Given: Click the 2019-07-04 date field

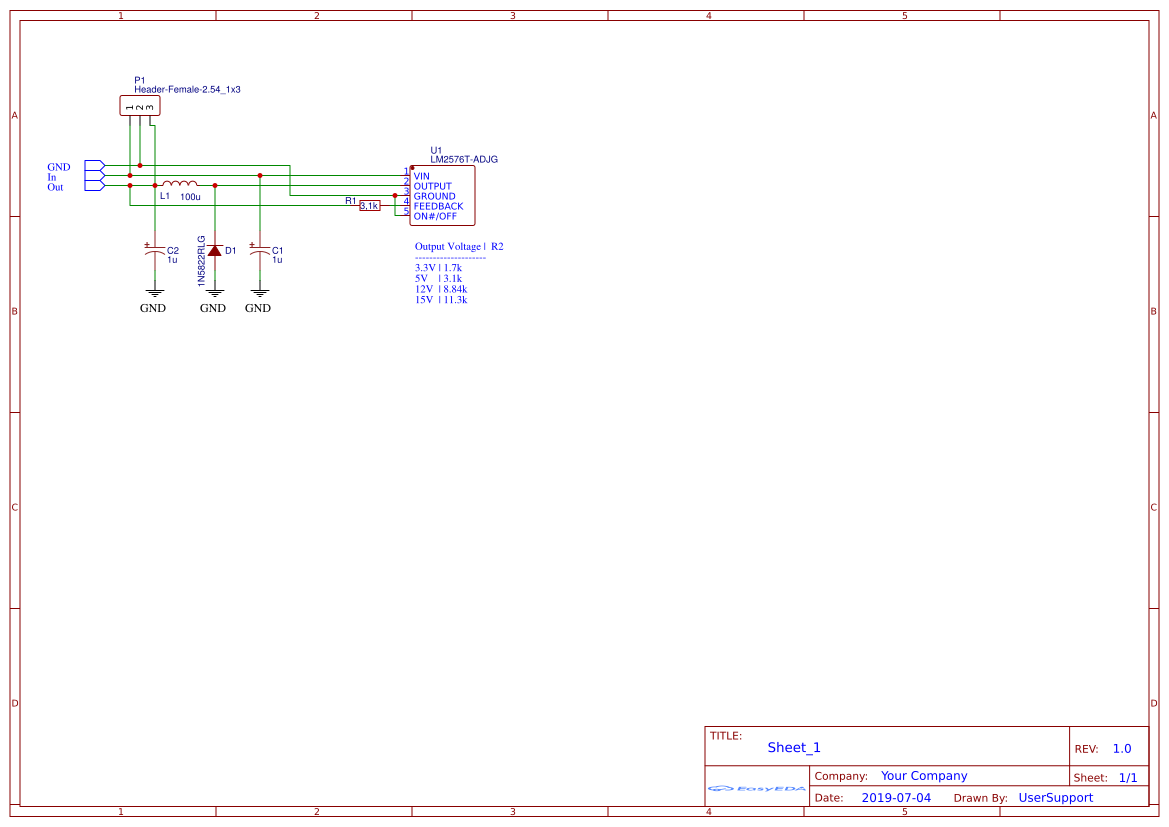Looking at the screenshot, I should tap(895, 797).
